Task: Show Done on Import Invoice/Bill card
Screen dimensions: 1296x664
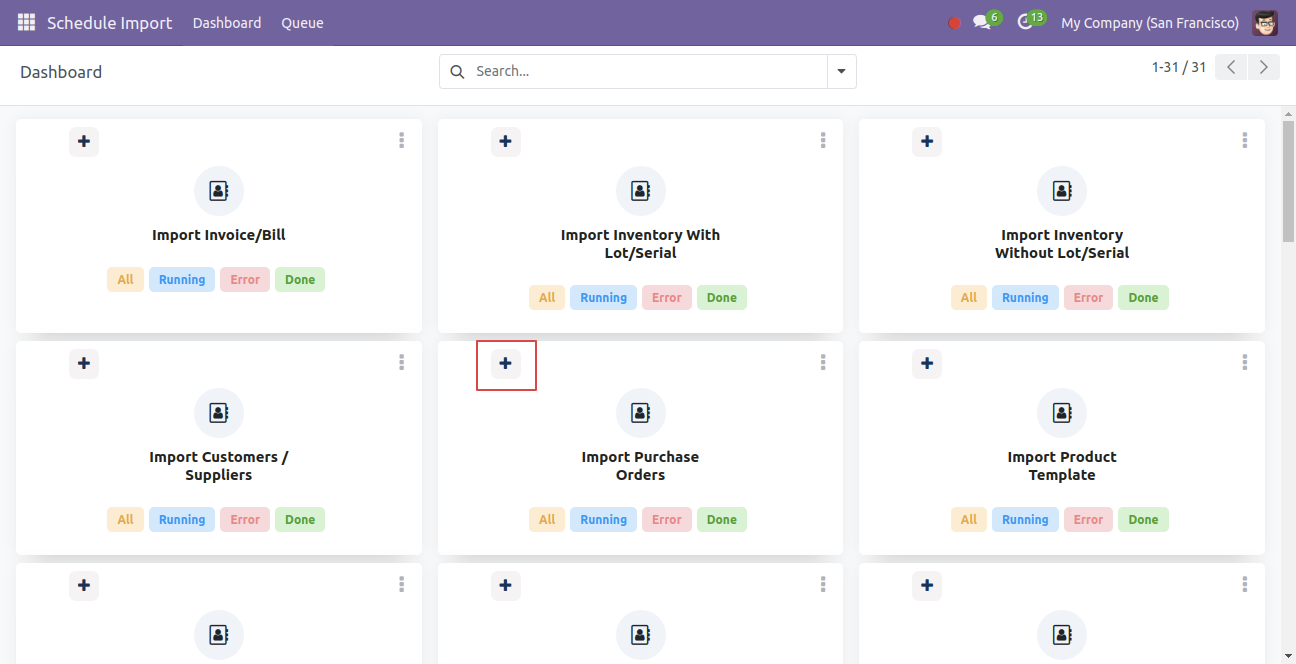Action: tap(300, 280)
